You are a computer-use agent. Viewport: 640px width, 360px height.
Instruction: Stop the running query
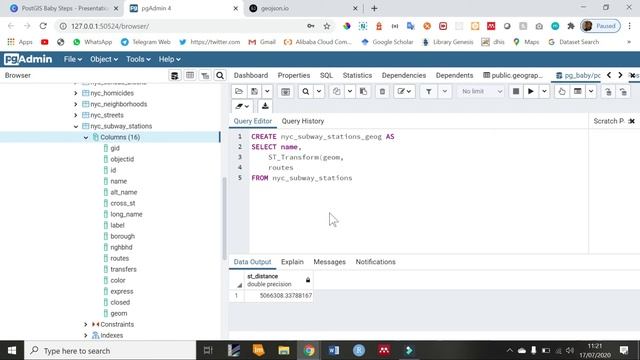pyautogui.click(x=516, y=91)
